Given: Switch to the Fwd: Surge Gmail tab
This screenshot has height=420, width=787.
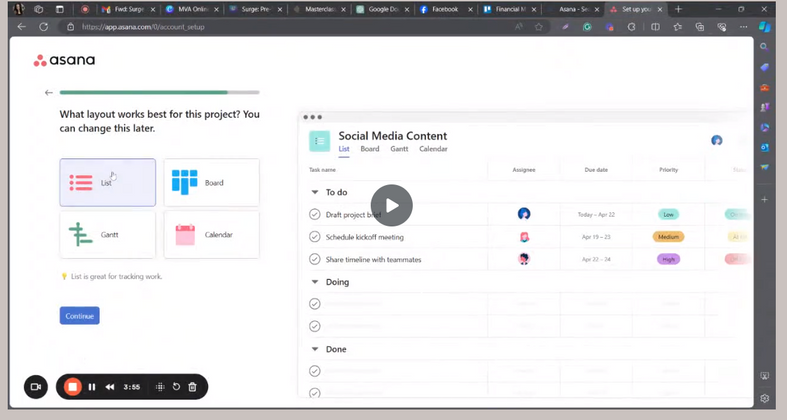Looking at the screenshot, I should coord(128,9).
